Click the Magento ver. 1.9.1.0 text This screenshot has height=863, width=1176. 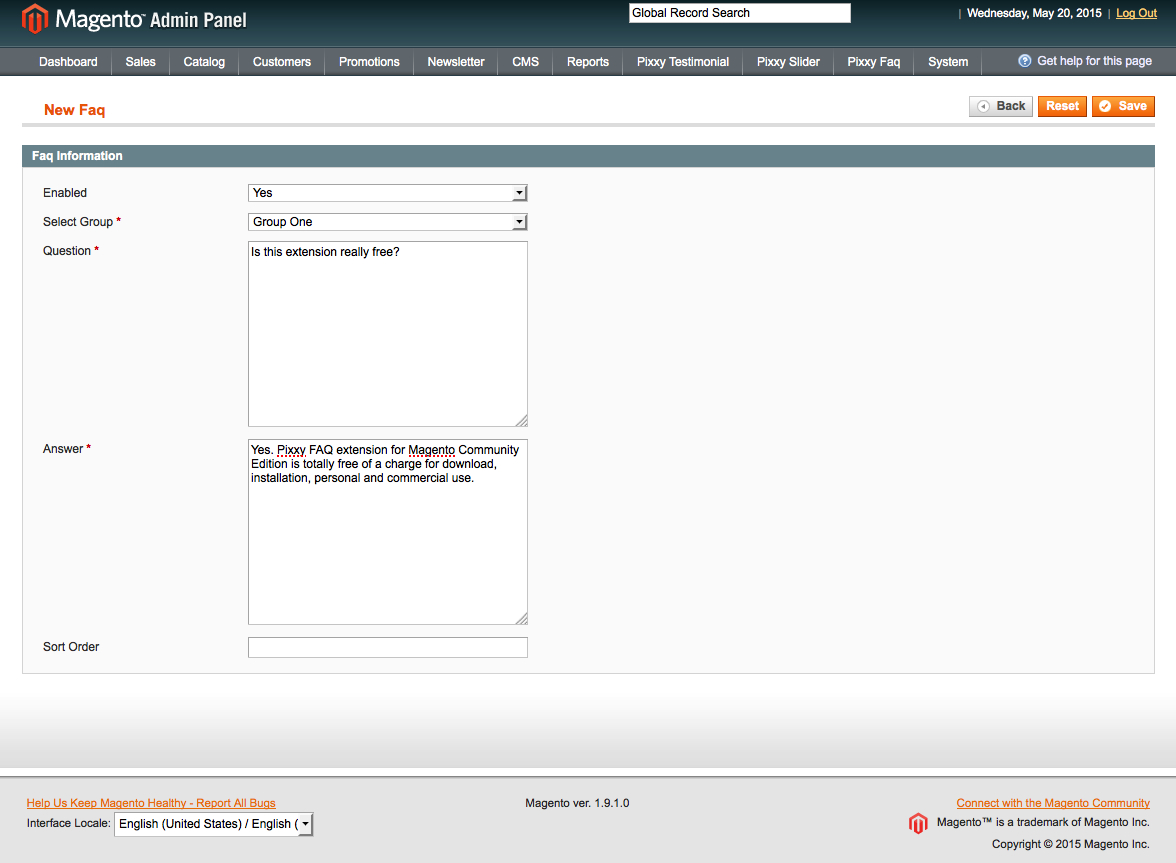tap(577, 803)
